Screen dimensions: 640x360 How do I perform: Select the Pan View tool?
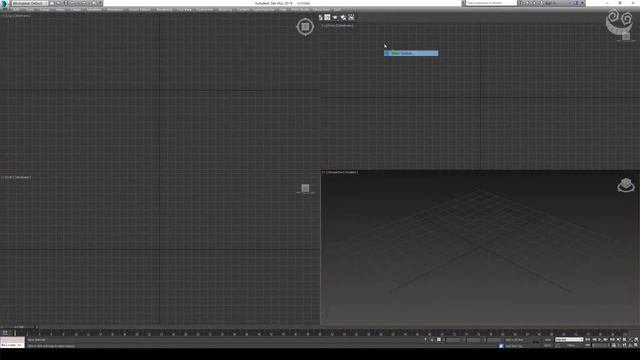[x=624, y=345]
